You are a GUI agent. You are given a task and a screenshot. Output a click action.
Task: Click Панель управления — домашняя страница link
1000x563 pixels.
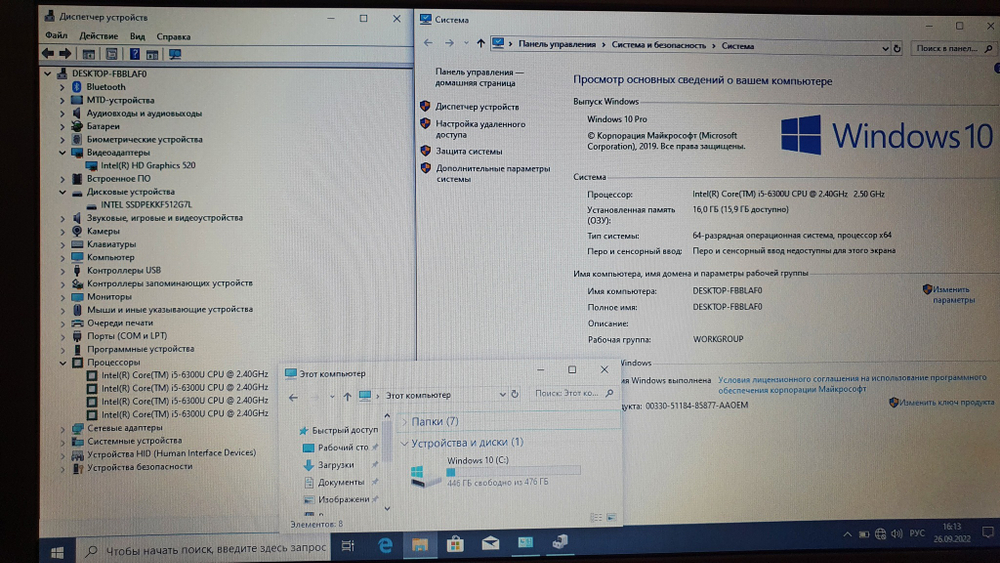pyautogui.click(x=479, y=78)
